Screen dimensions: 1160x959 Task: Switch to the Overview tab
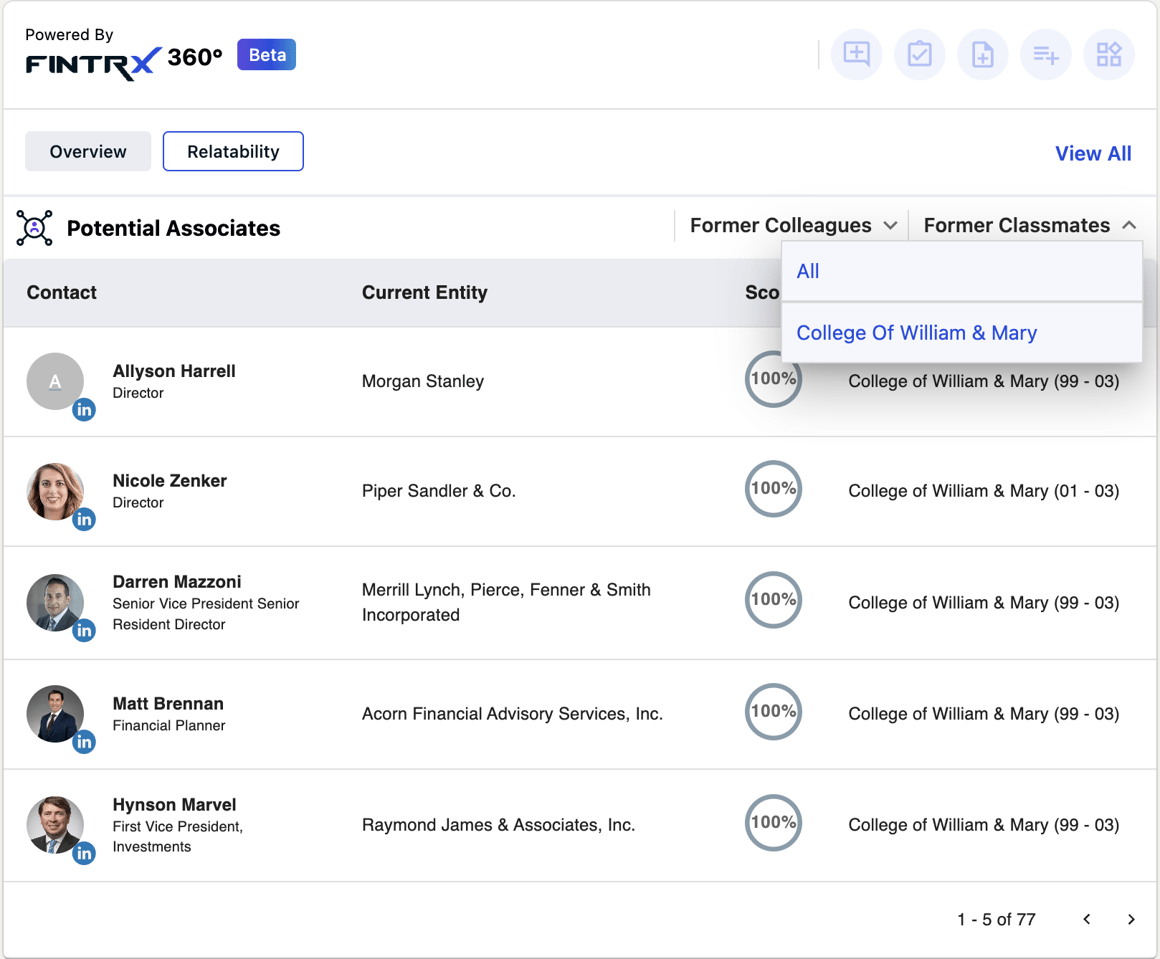pyautogui.click(x=88, y=152)
